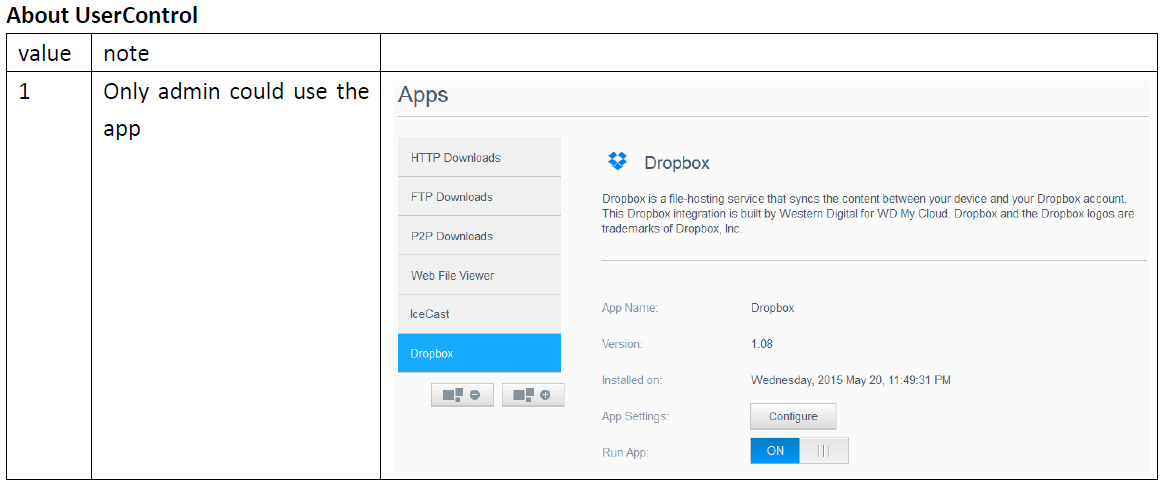
Task: Click the Run App: label
Action: coord(625,451)
